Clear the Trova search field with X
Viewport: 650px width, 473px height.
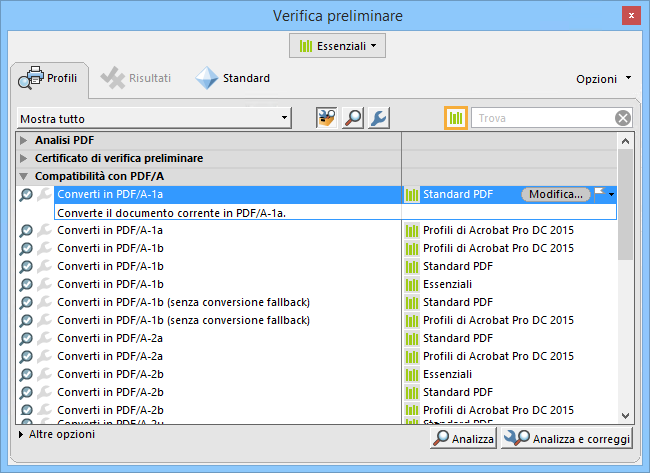coord(623,118)
